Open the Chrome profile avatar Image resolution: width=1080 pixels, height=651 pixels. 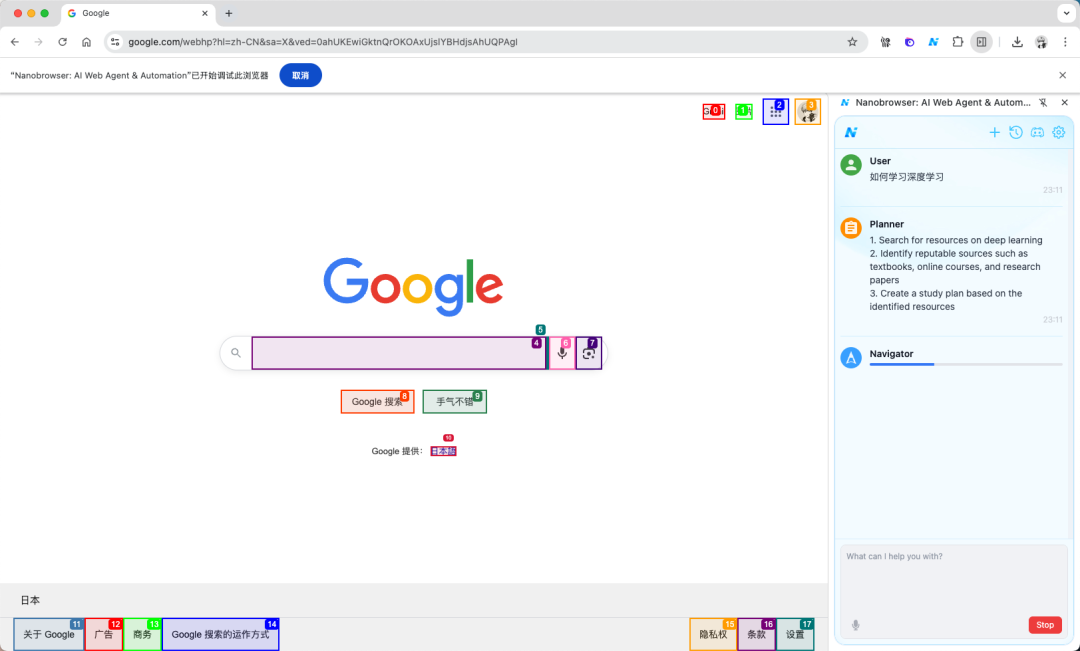coord(1041,42)
